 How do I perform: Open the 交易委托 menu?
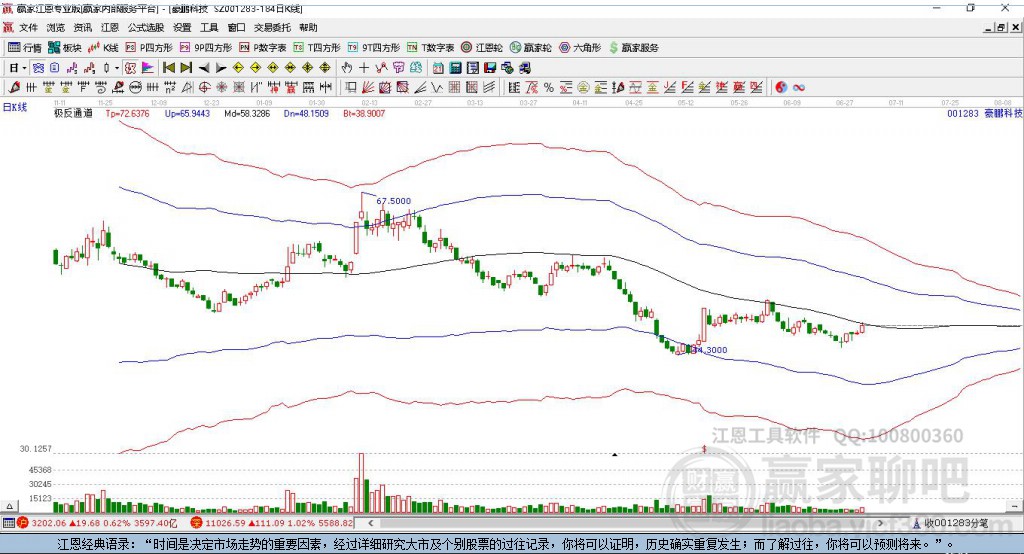(272, 27)
